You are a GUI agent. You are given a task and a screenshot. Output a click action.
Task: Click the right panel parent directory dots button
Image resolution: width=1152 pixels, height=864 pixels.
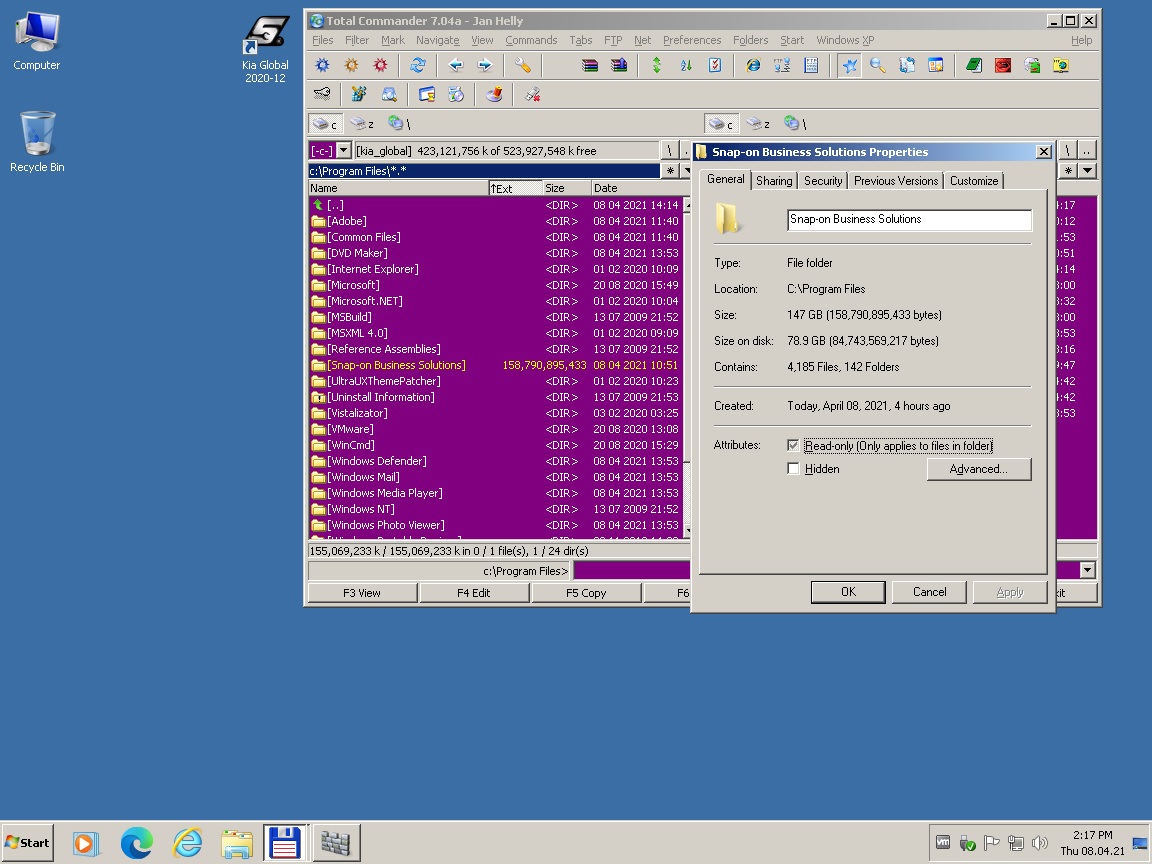(1087, 151)
